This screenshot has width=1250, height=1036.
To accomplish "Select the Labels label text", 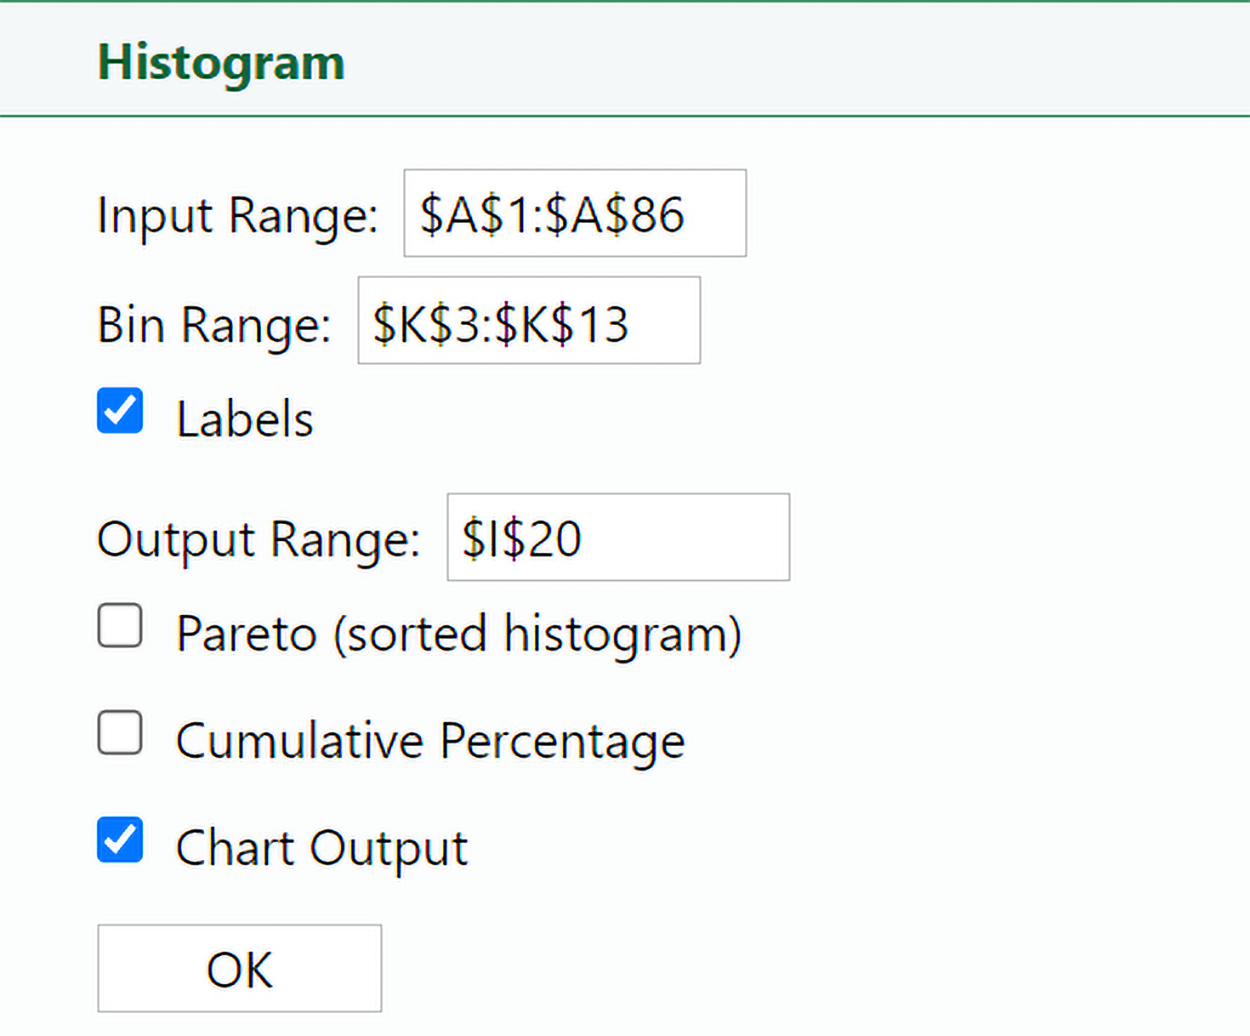I will tap(244, 418).
